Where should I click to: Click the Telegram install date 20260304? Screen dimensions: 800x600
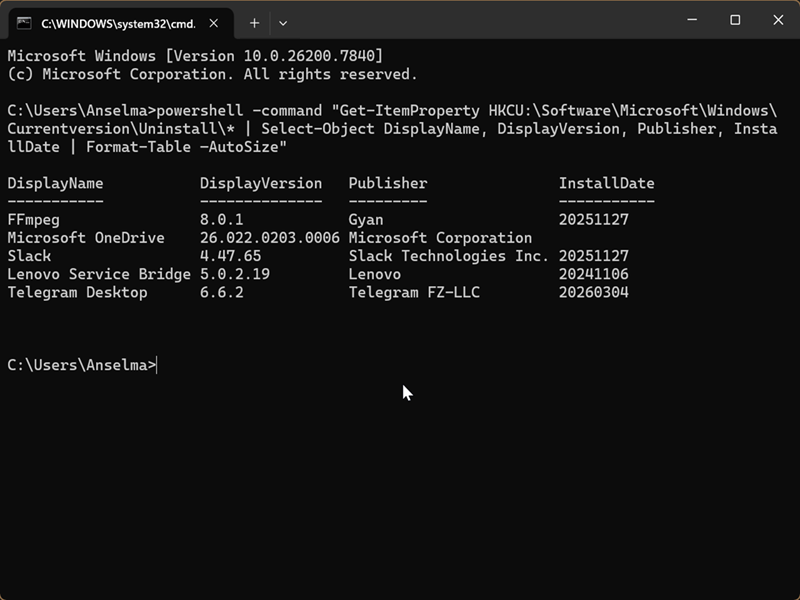coord(594,293)
